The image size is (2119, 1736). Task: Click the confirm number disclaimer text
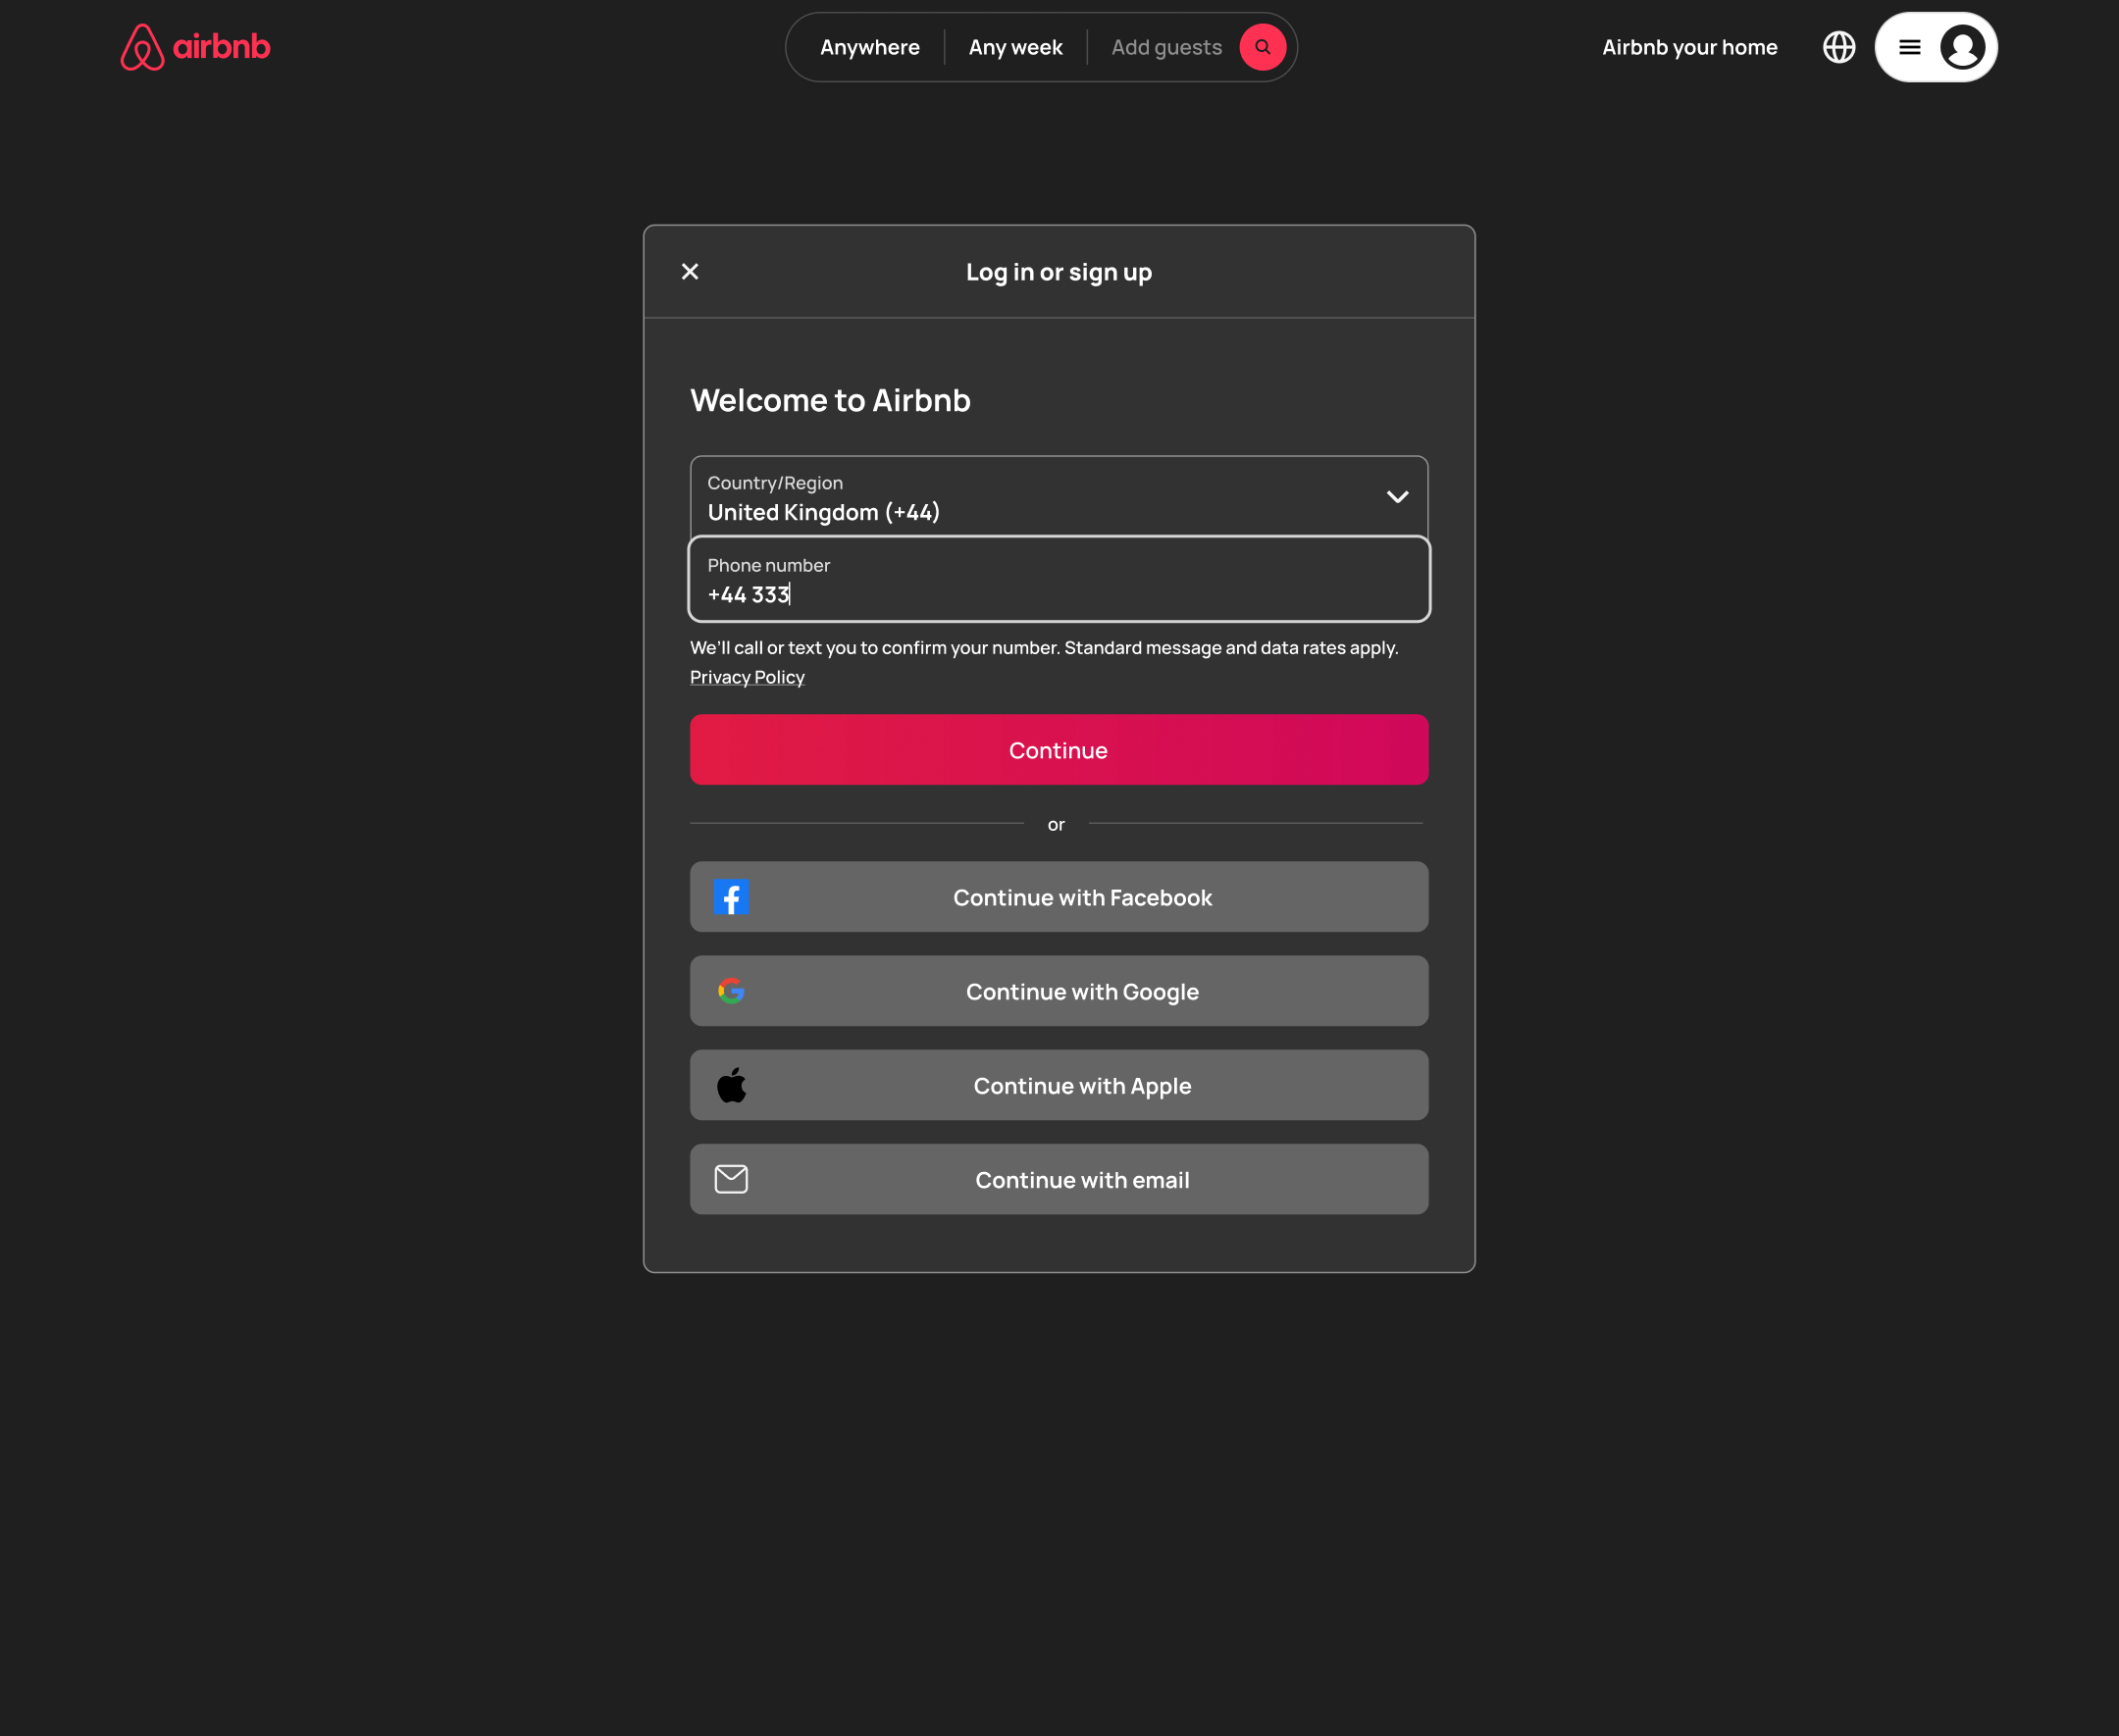[1044, 648]
